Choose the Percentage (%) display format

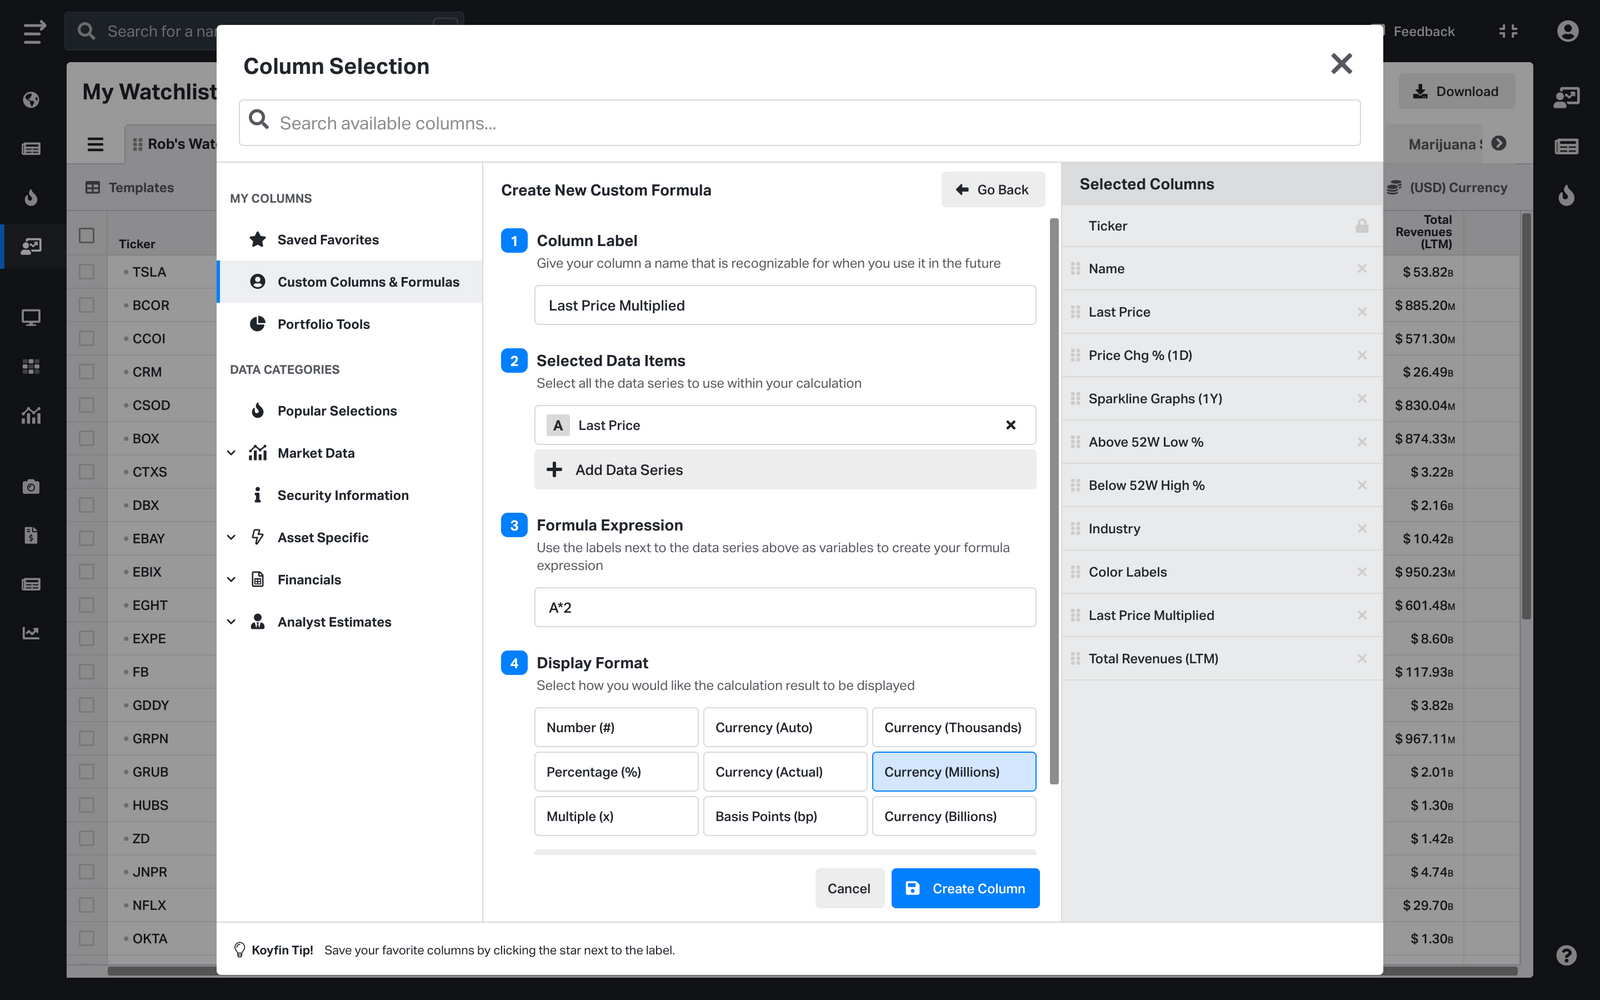pos(615,772)
